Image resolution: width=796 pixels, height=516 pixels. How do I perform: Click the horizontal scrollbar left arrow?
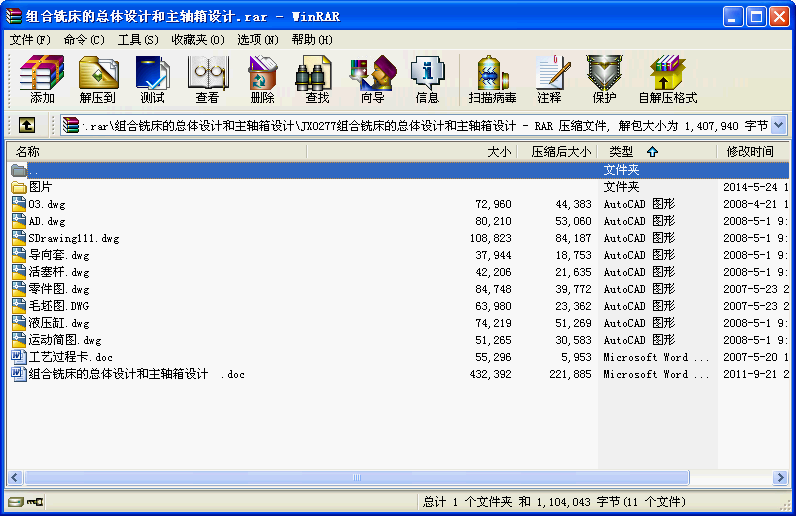(x=15, y=477)
